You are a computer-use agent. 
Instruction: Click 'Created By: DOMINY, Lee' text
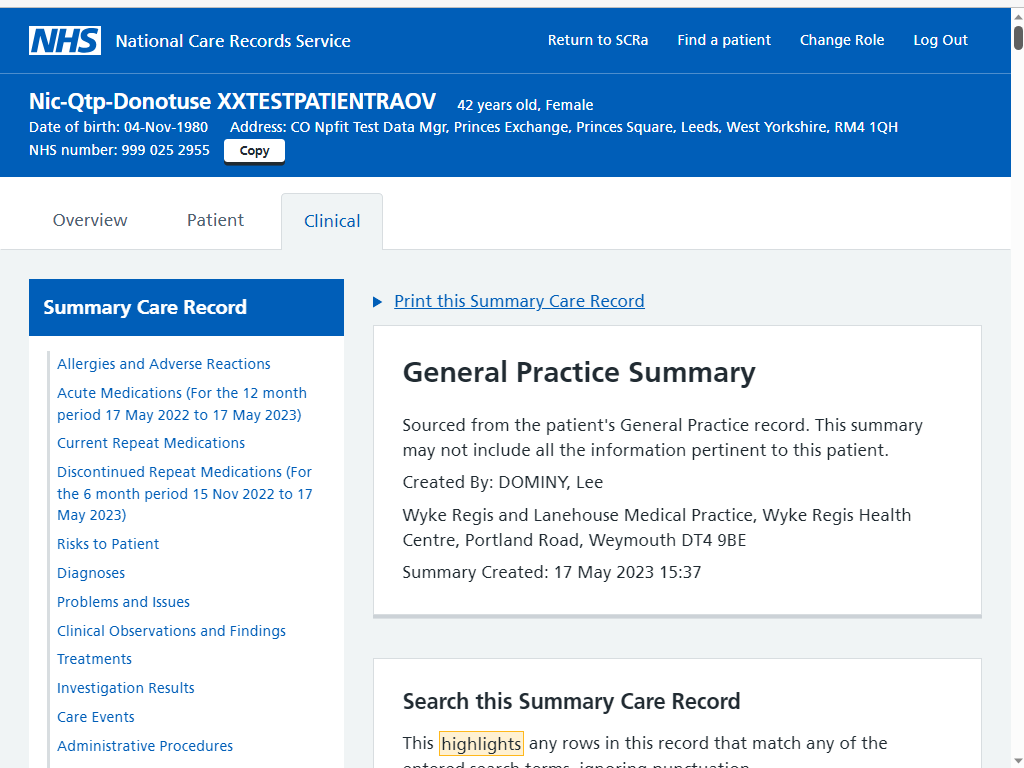[502, 482]
